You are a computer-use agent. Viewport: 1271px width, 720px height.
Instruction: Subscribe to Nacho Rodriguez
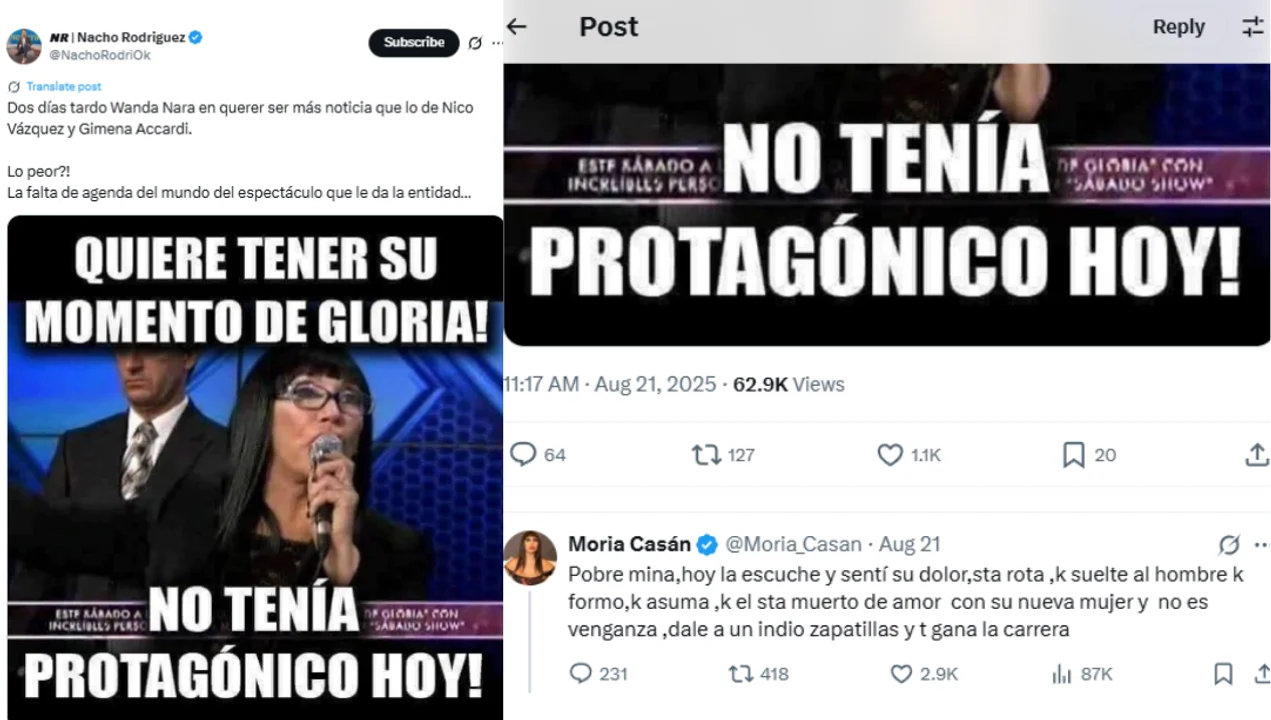coord(414,42)
